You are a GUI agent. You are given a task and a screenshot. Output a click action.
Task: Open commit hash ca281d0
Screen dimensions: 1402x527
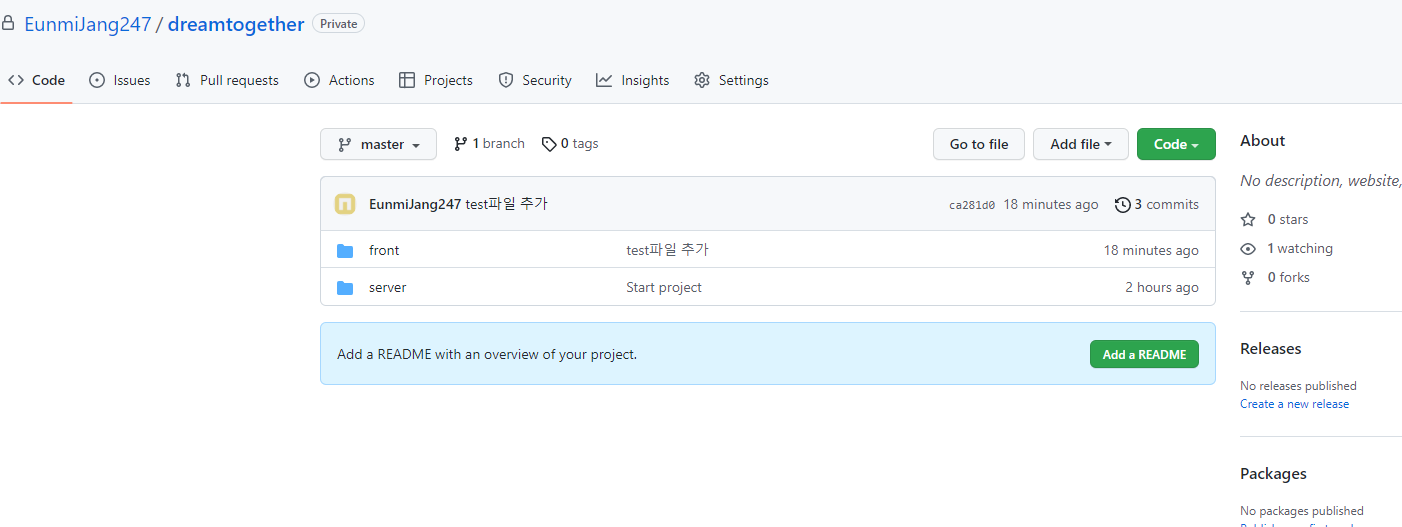(x=972, y=205)
